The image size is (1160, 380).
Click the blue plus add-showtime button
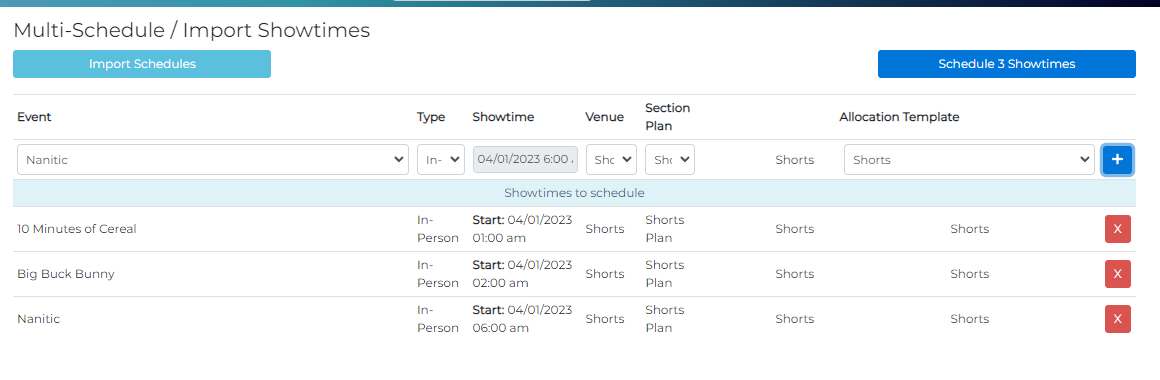(1117, 160)
